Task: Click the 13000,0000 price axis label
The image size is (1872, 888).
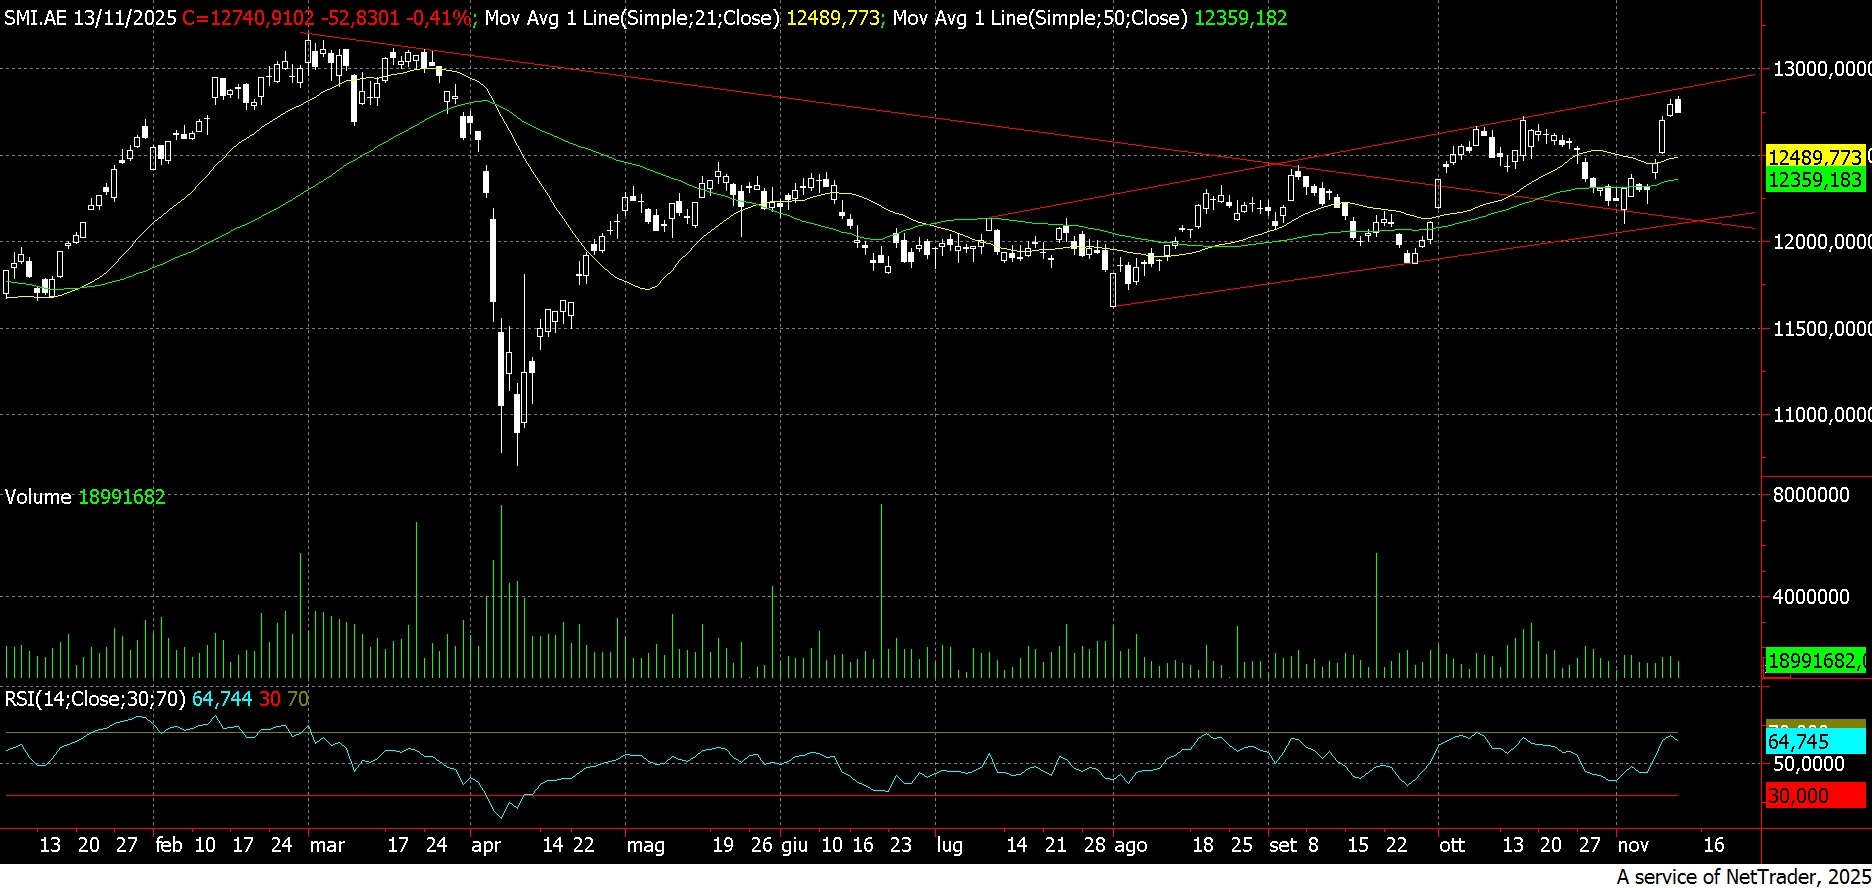Action: pos(1820,69)
